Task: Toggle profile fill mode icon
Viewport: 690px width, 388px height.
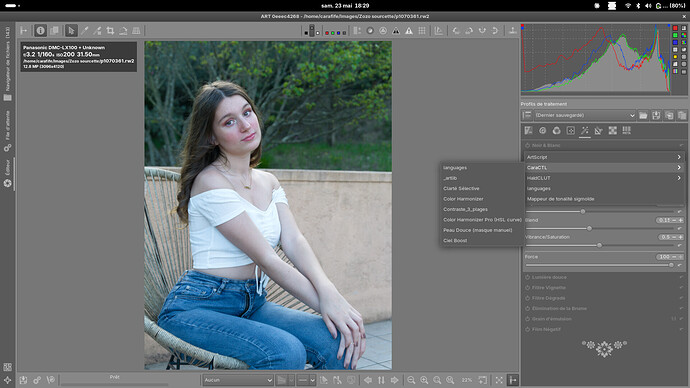Action: coord(527,115)
